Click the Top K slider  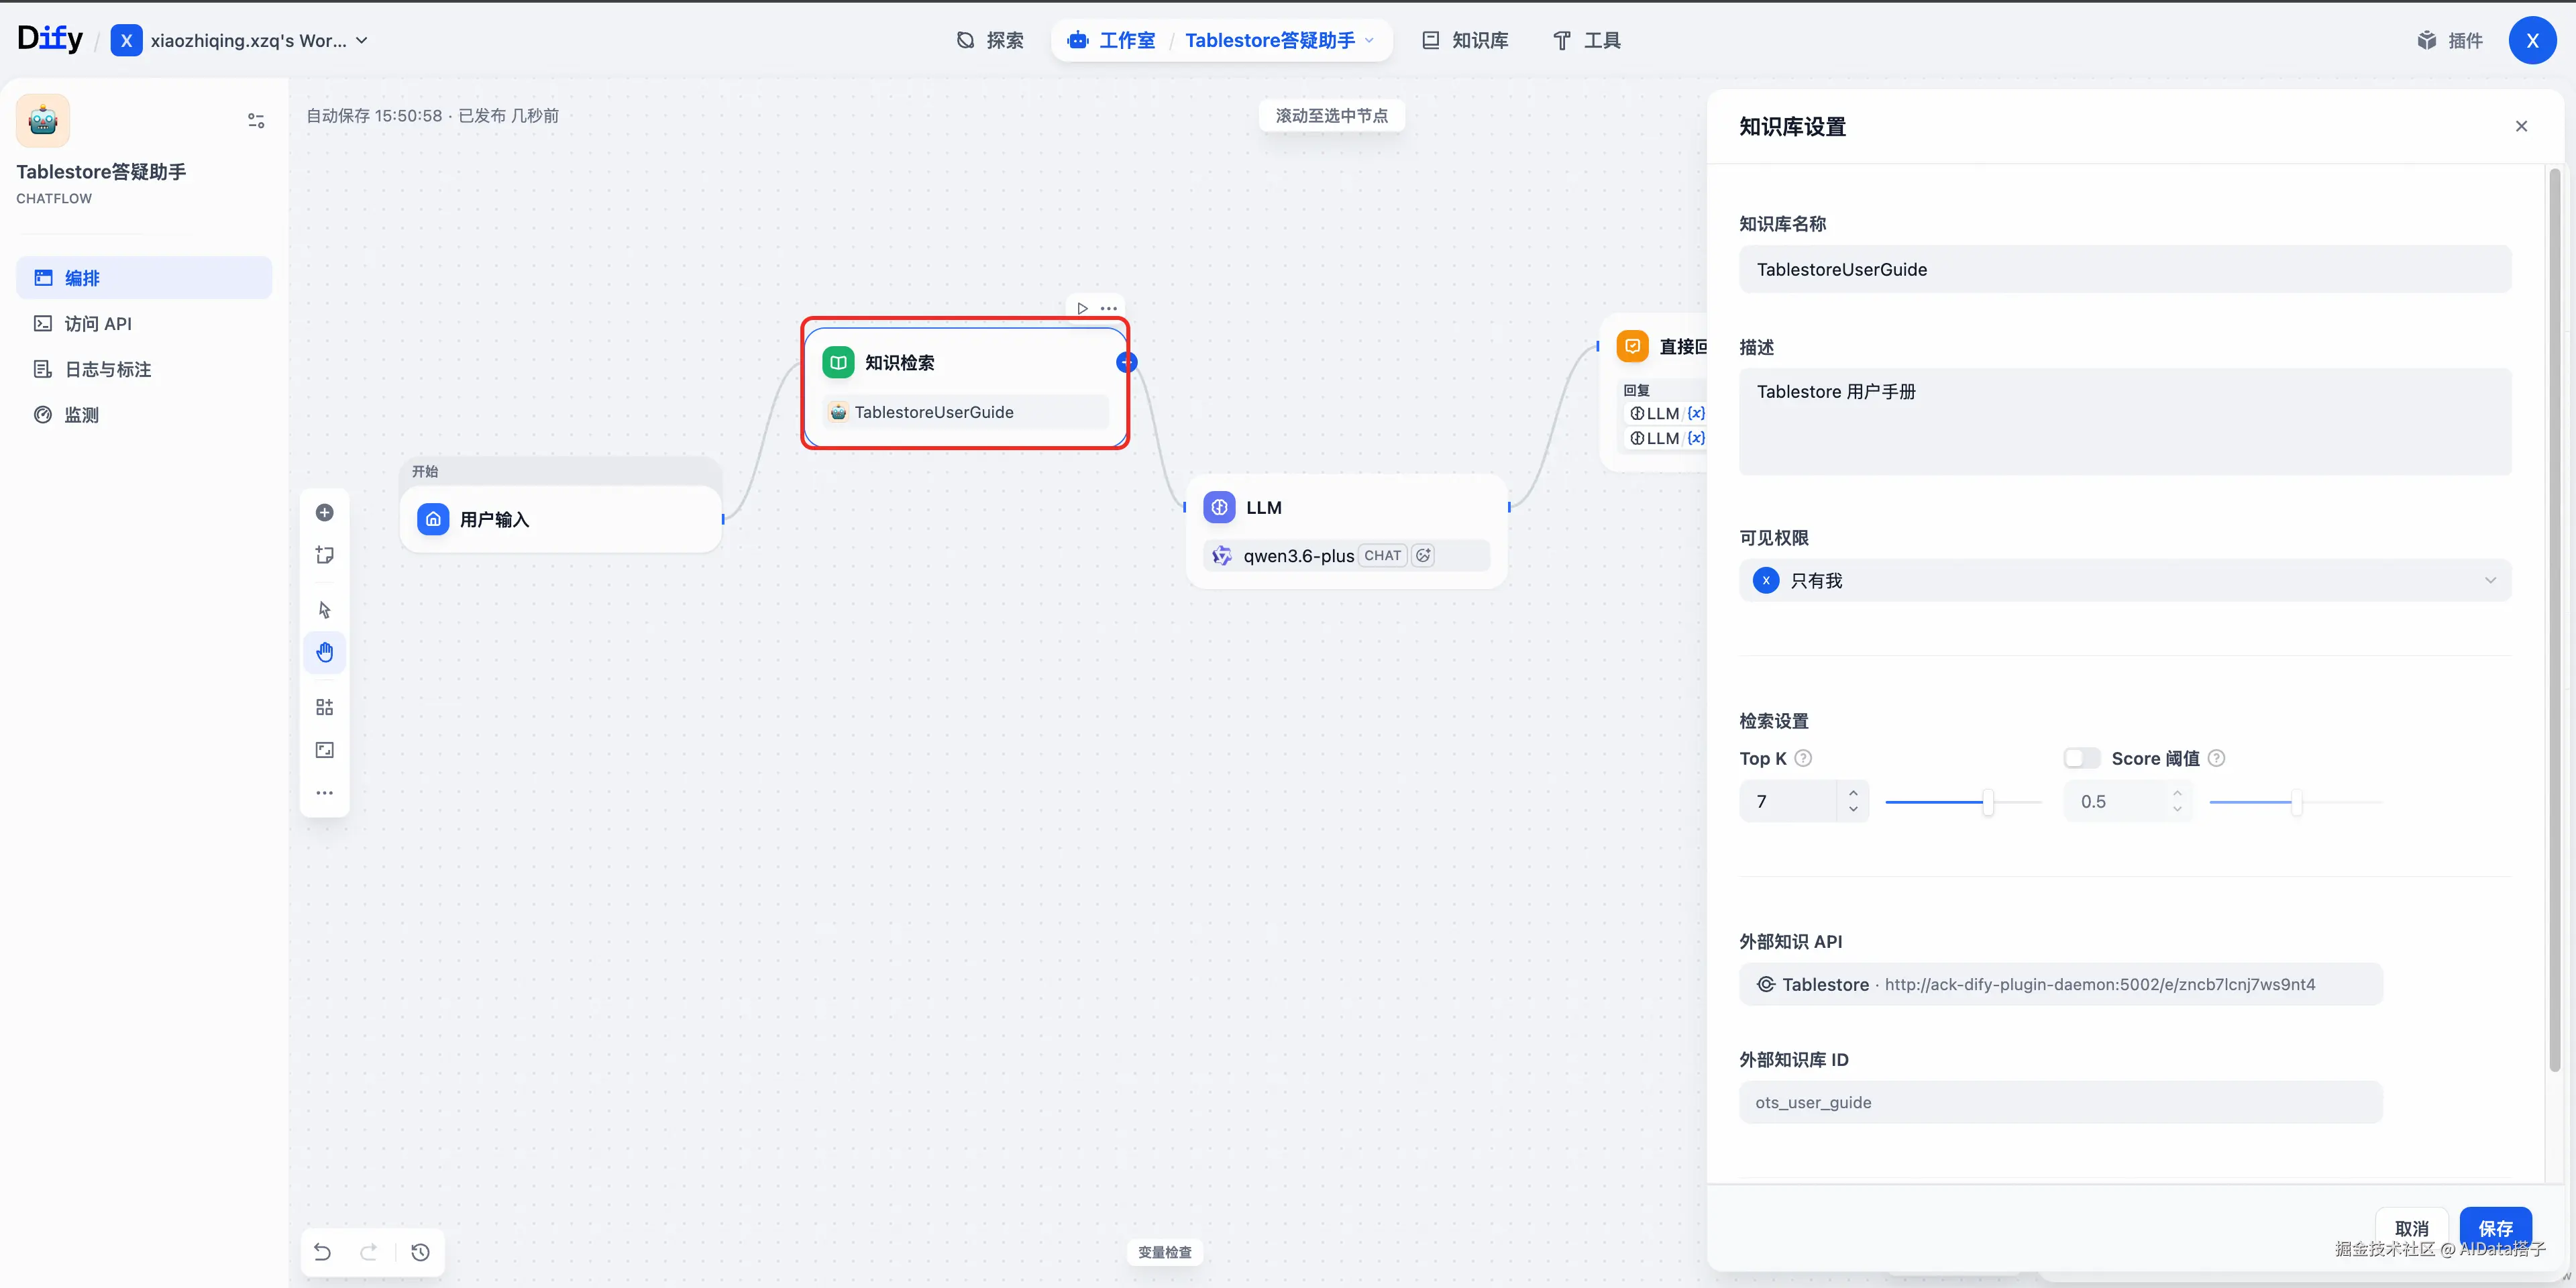1963,802
